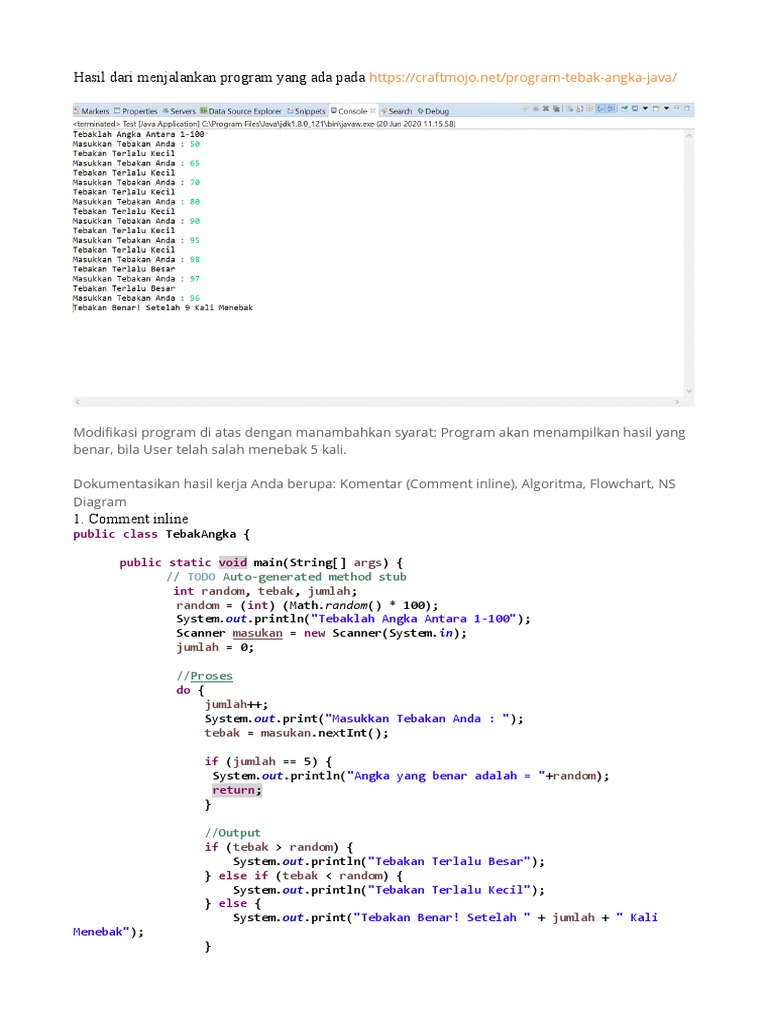Open the Debug tab
The image size is (768, 1024).
click(433, 111)
